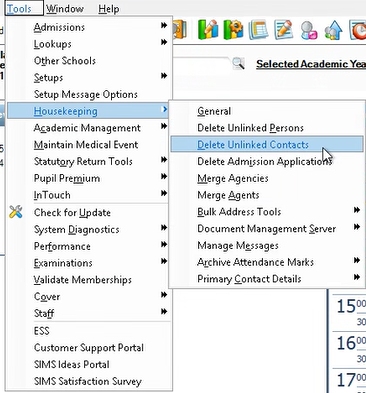
Task: Click the bar chart with pencil toolbar icon
Action: [208, 29]
